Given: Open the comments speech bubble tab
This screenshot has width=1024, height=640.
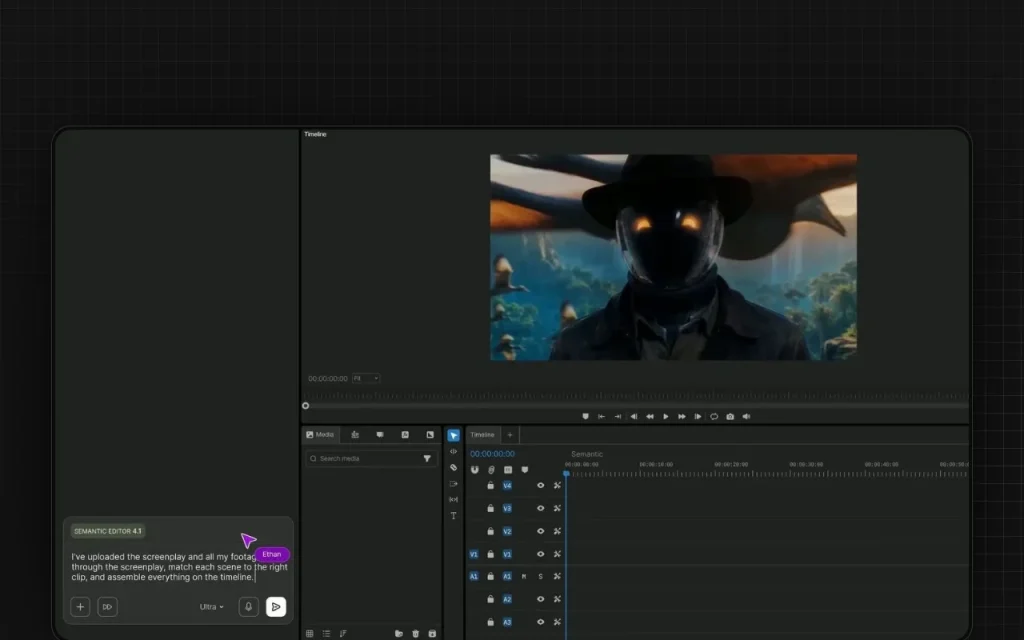Looking at the screenshot, I should point(380,435).
